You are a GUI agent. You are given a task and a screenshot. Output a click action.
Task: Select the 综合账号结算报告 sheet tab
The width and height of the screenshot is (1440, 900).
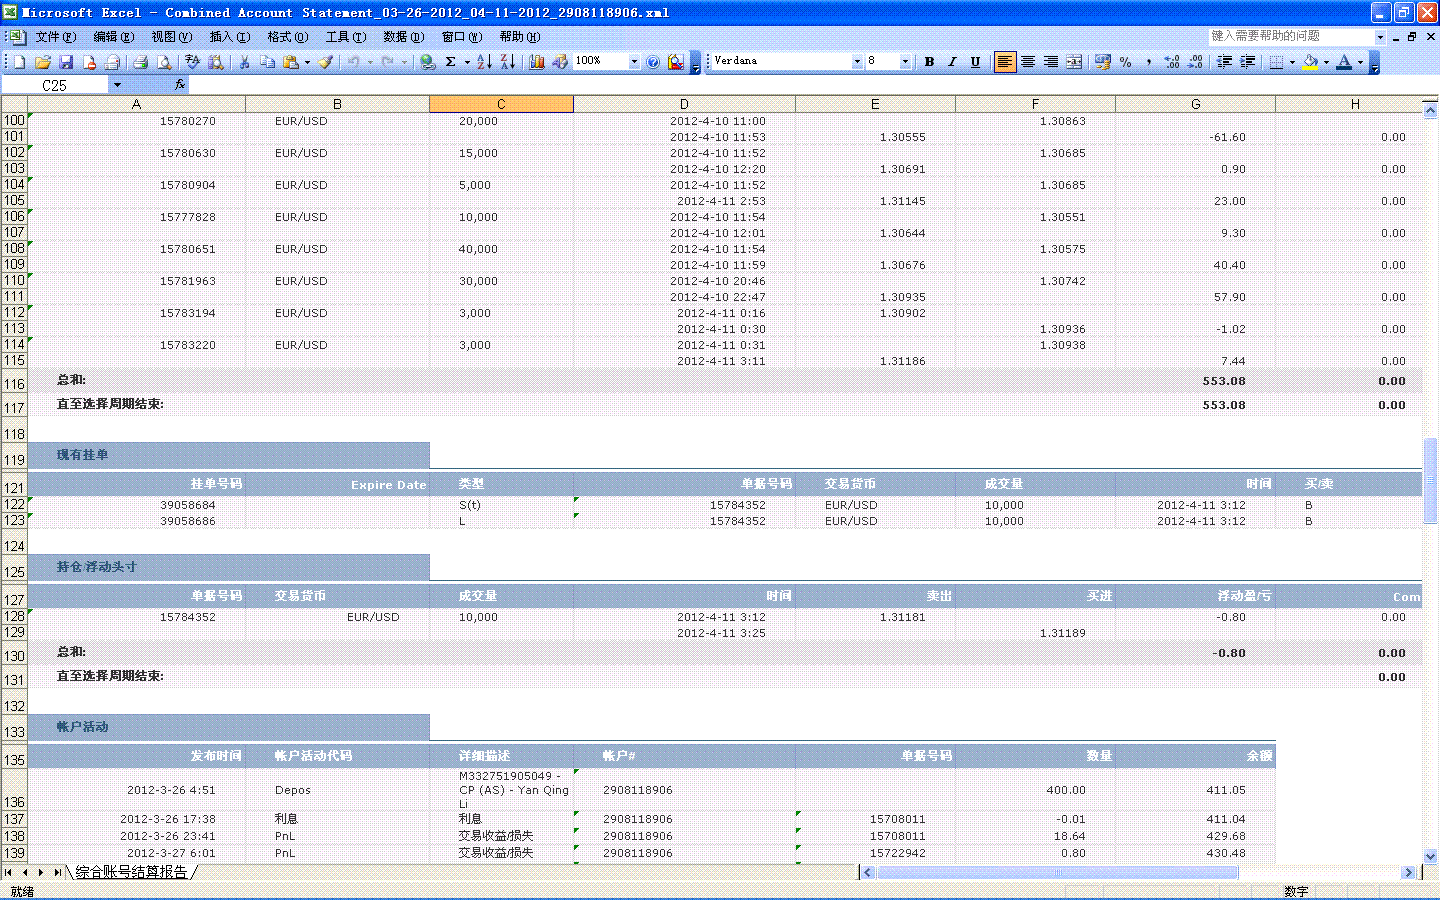[x=131, y=872]
